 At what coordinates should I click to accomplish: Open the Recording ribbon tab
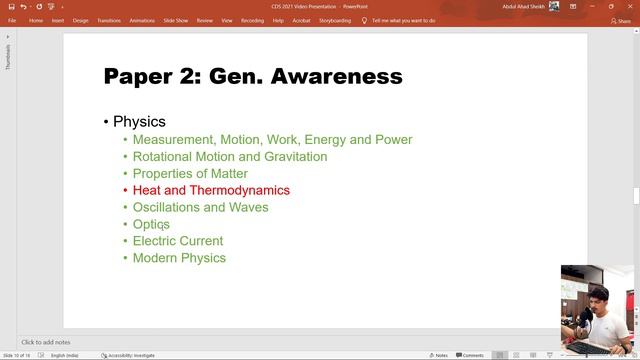tap(252, 20)
